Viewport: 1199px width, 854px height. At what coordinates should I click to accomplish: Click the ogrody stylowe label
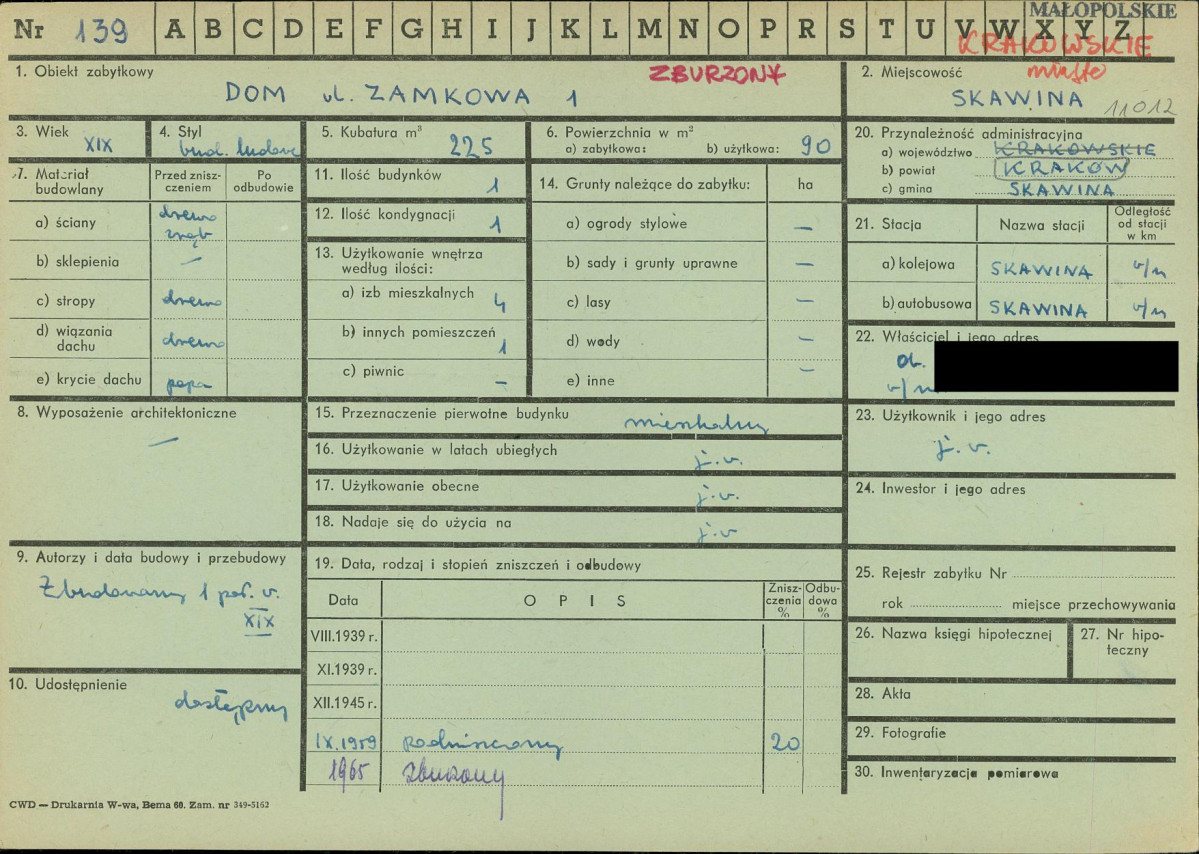coord(626,224)
